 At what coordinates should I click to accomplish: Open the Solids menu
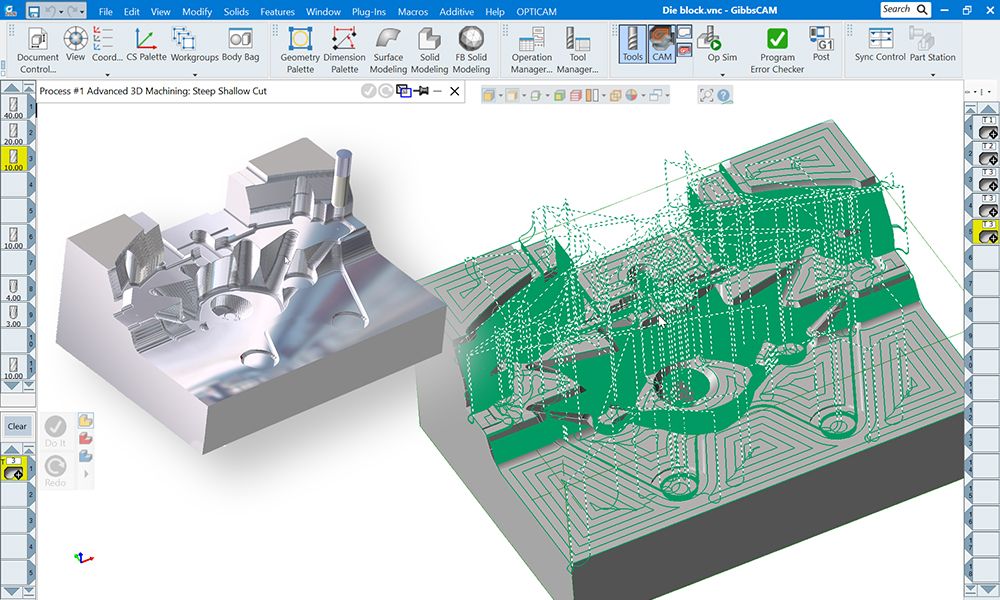[237, 11]
